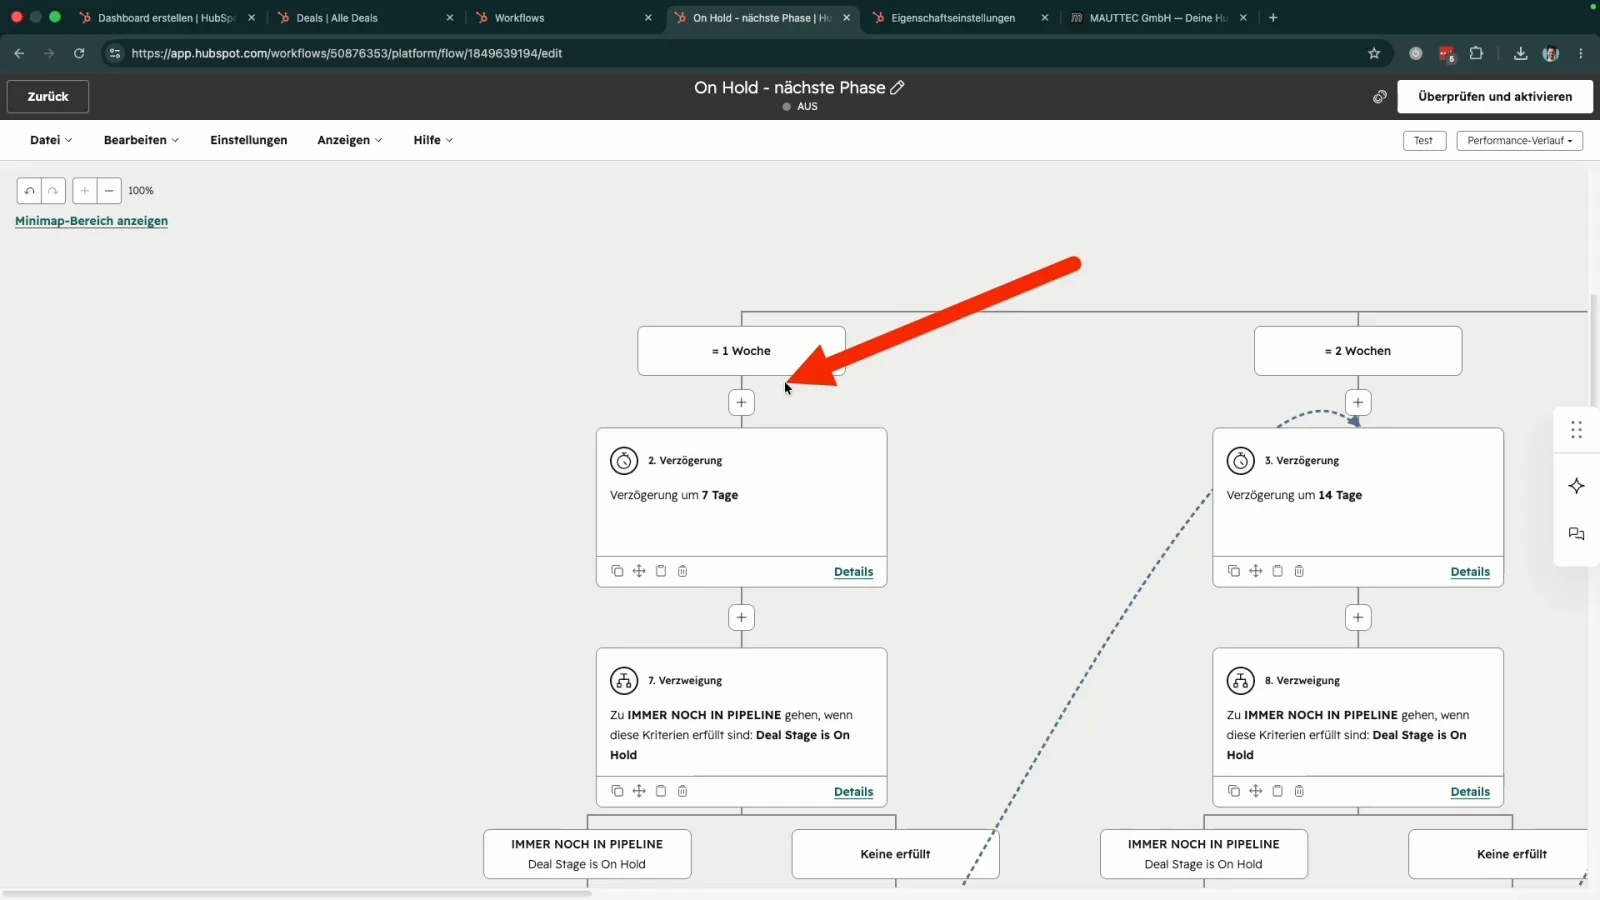Expand the Performance-Verlauf dropdown
The height and width of the screenshot is (900, 1600).
tap(1519, 140)
